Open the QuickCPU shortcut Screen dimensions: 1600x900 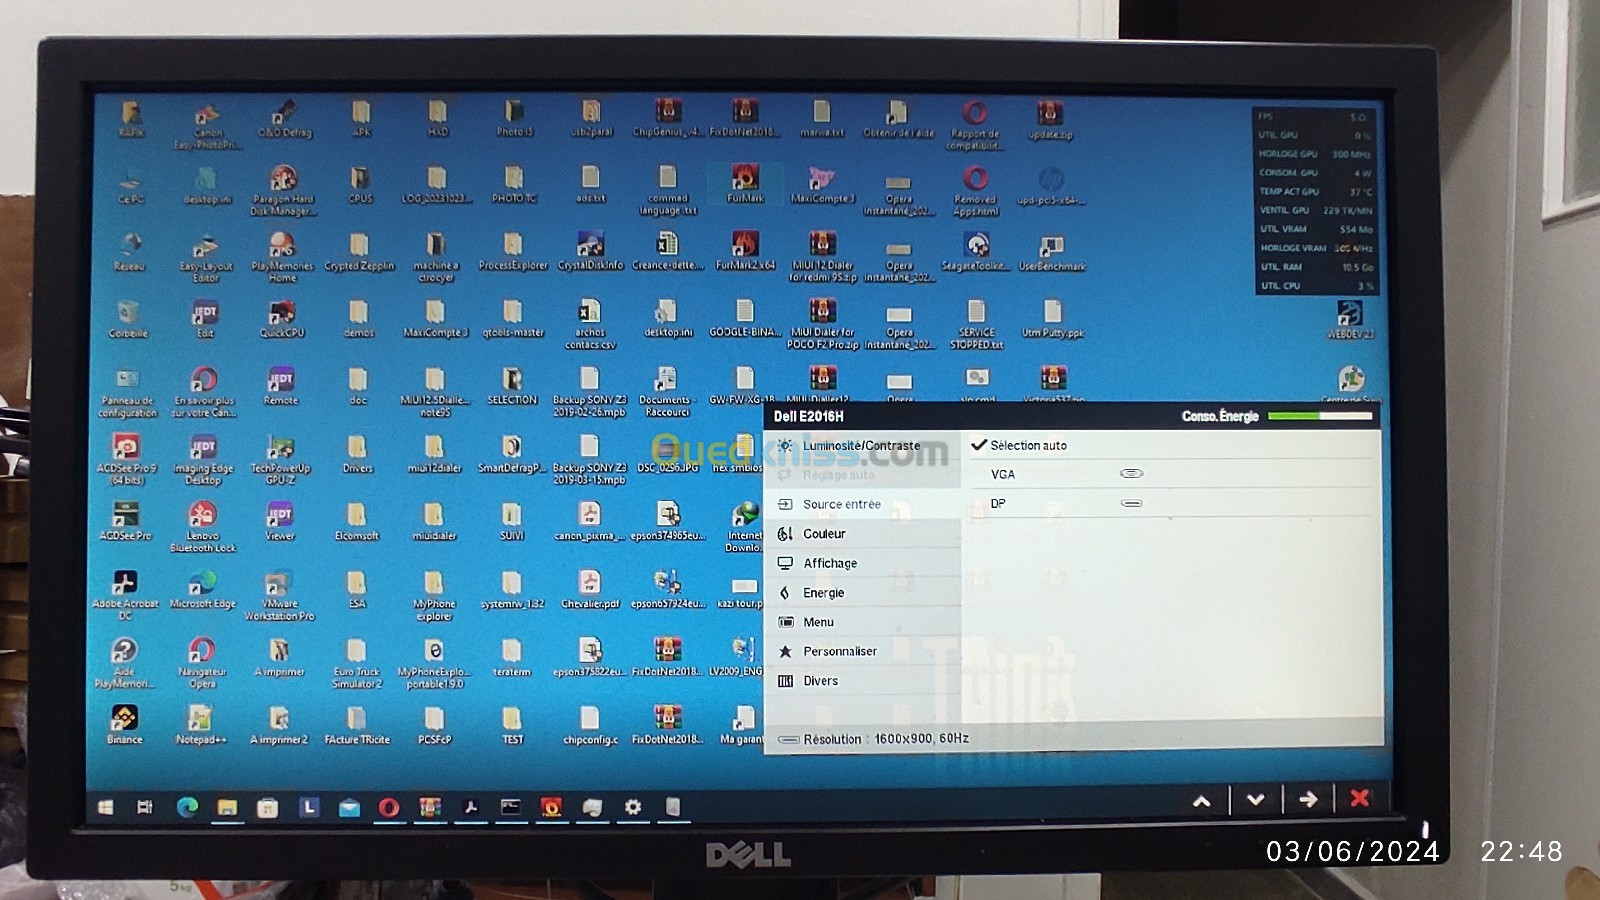pos(282,320)
